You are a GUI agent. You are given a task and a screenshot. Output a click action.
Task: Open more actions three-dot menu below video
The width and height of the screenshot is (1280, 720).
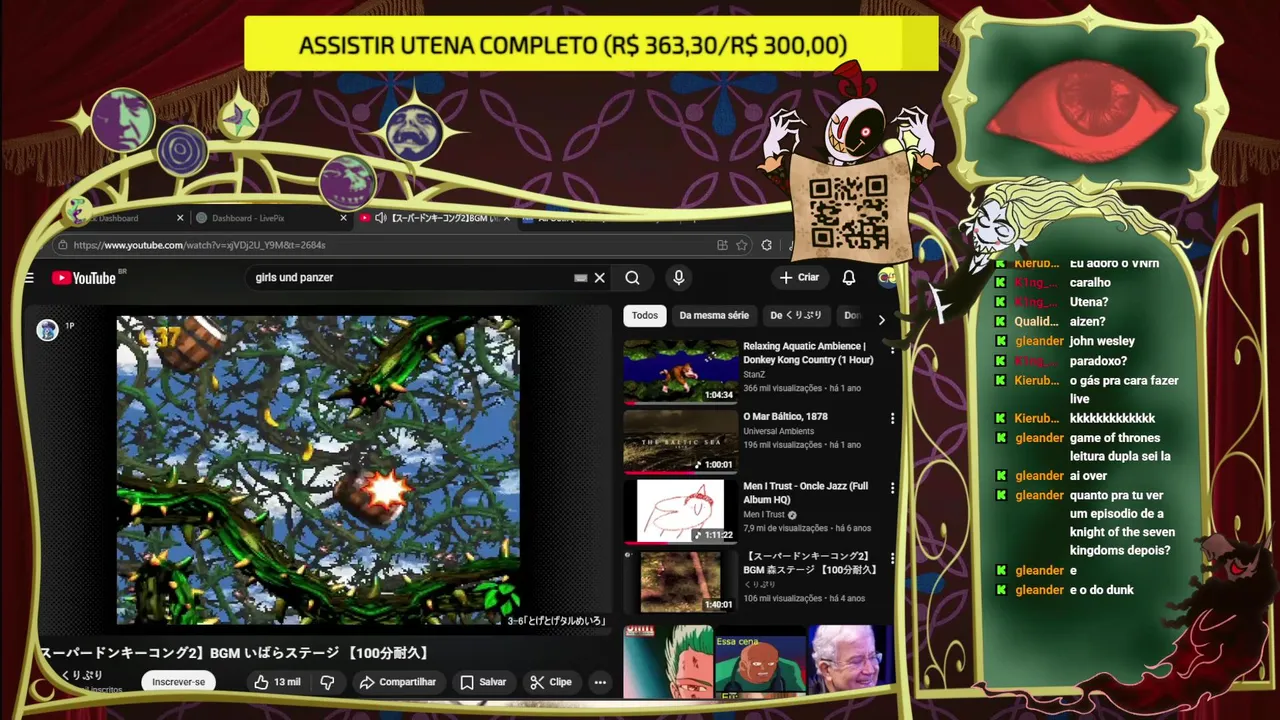pyautogui.click(x=600, y=682)
